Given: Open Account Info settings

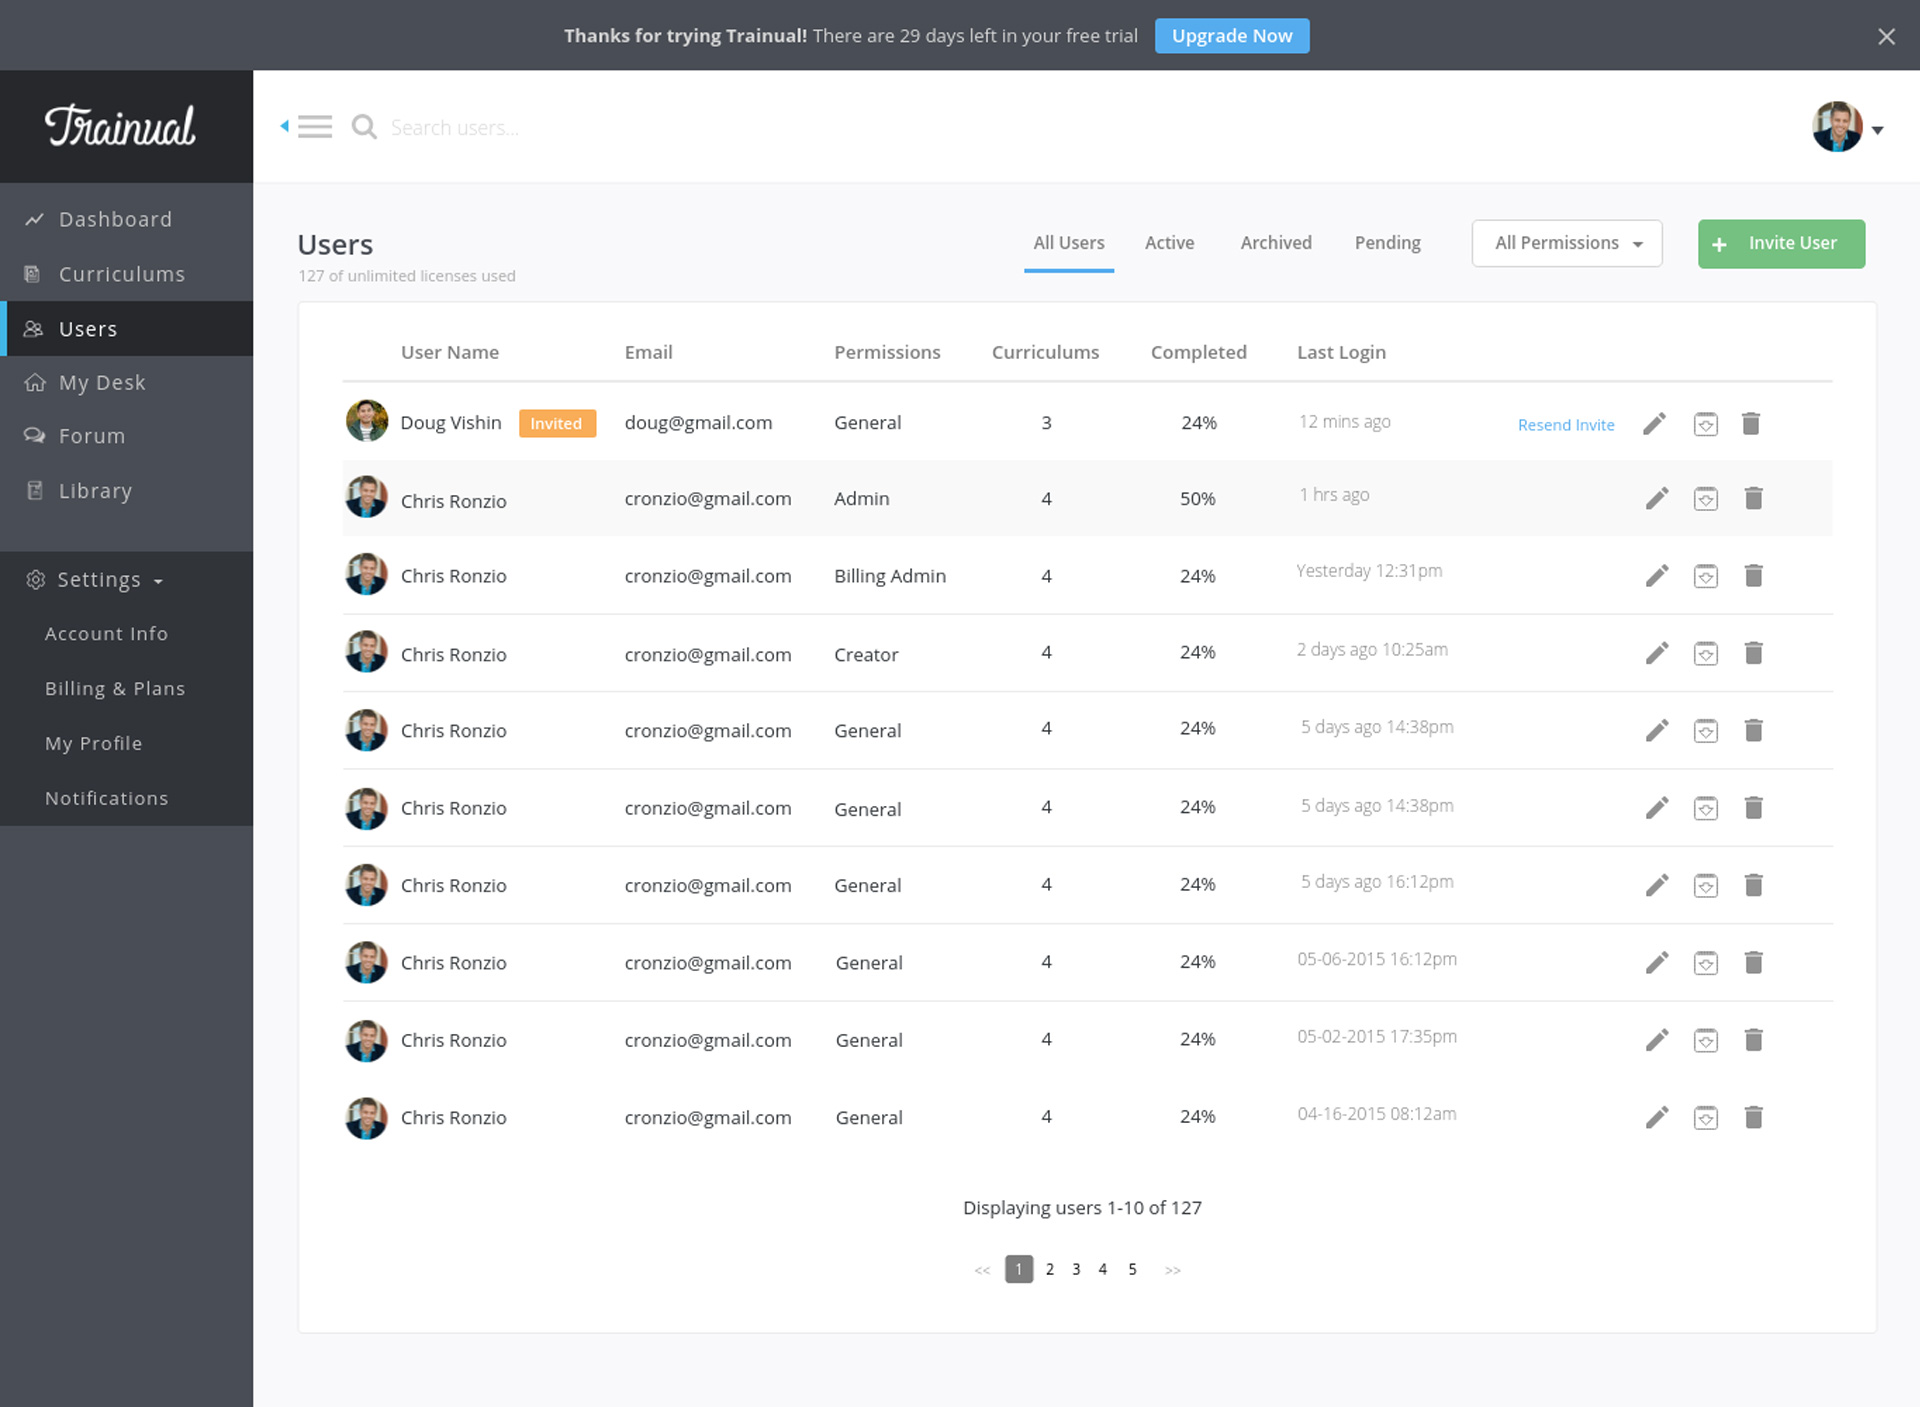Looking at the screenshot, I should pyautogui.click(x=106, y=634).
